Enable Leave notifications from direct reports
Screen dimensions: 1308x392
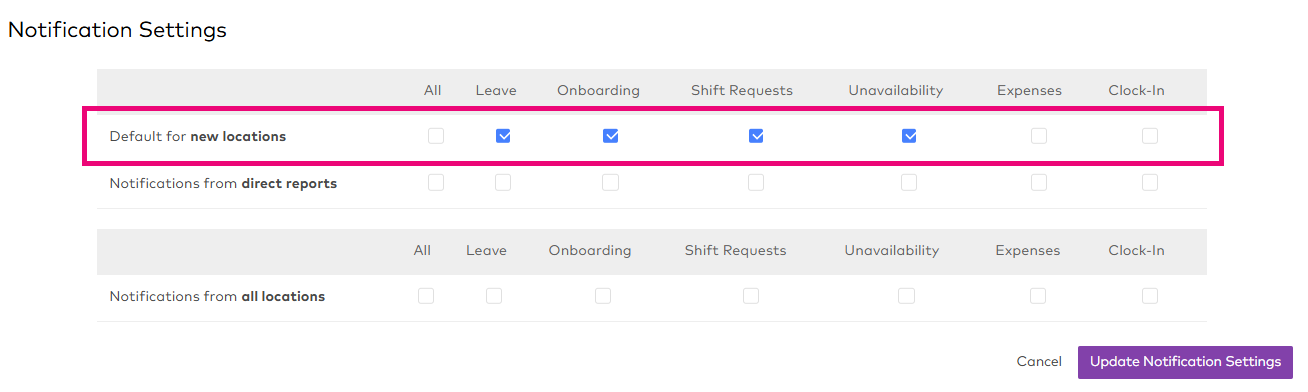click(x=503, y=183)
